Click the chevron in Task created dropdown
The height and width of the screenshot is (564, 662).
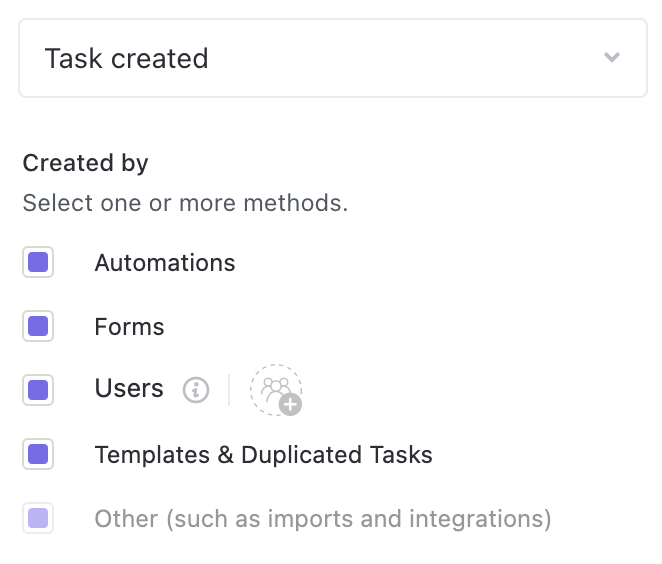612,58
